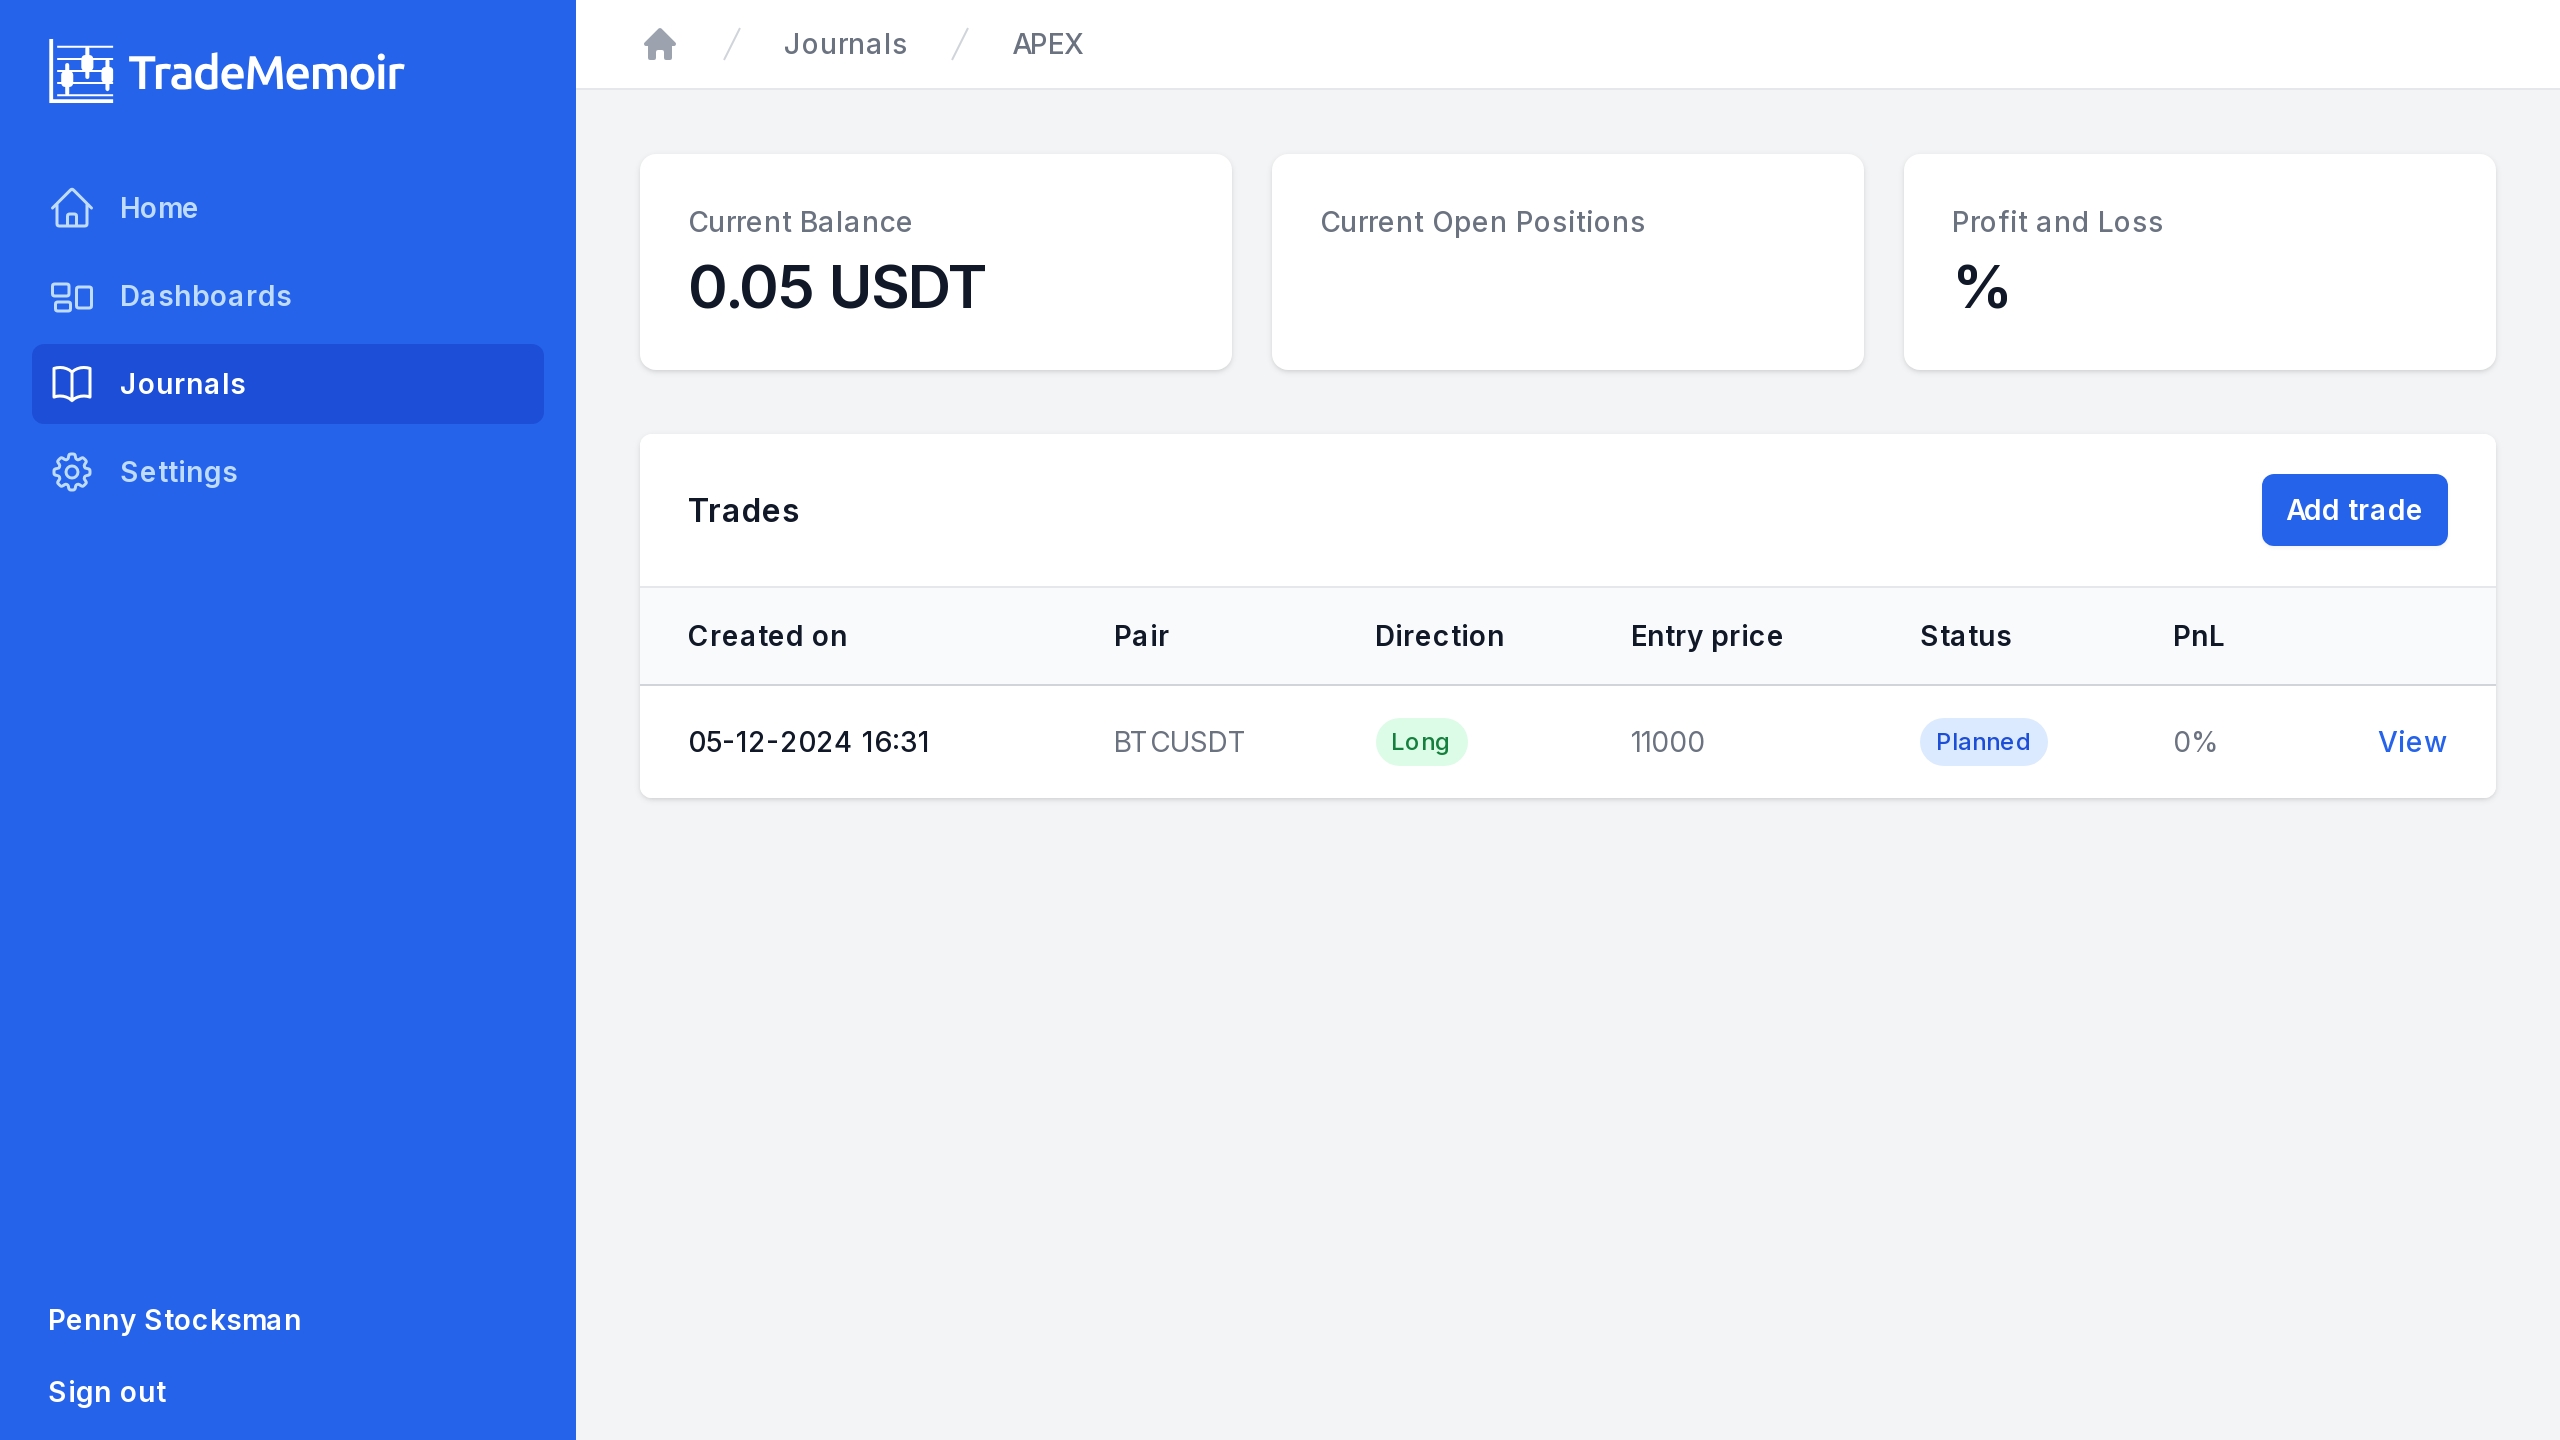Click the % value in Profit and Loss card
Screen dimensions: 2560x1440
point(1982,287)
